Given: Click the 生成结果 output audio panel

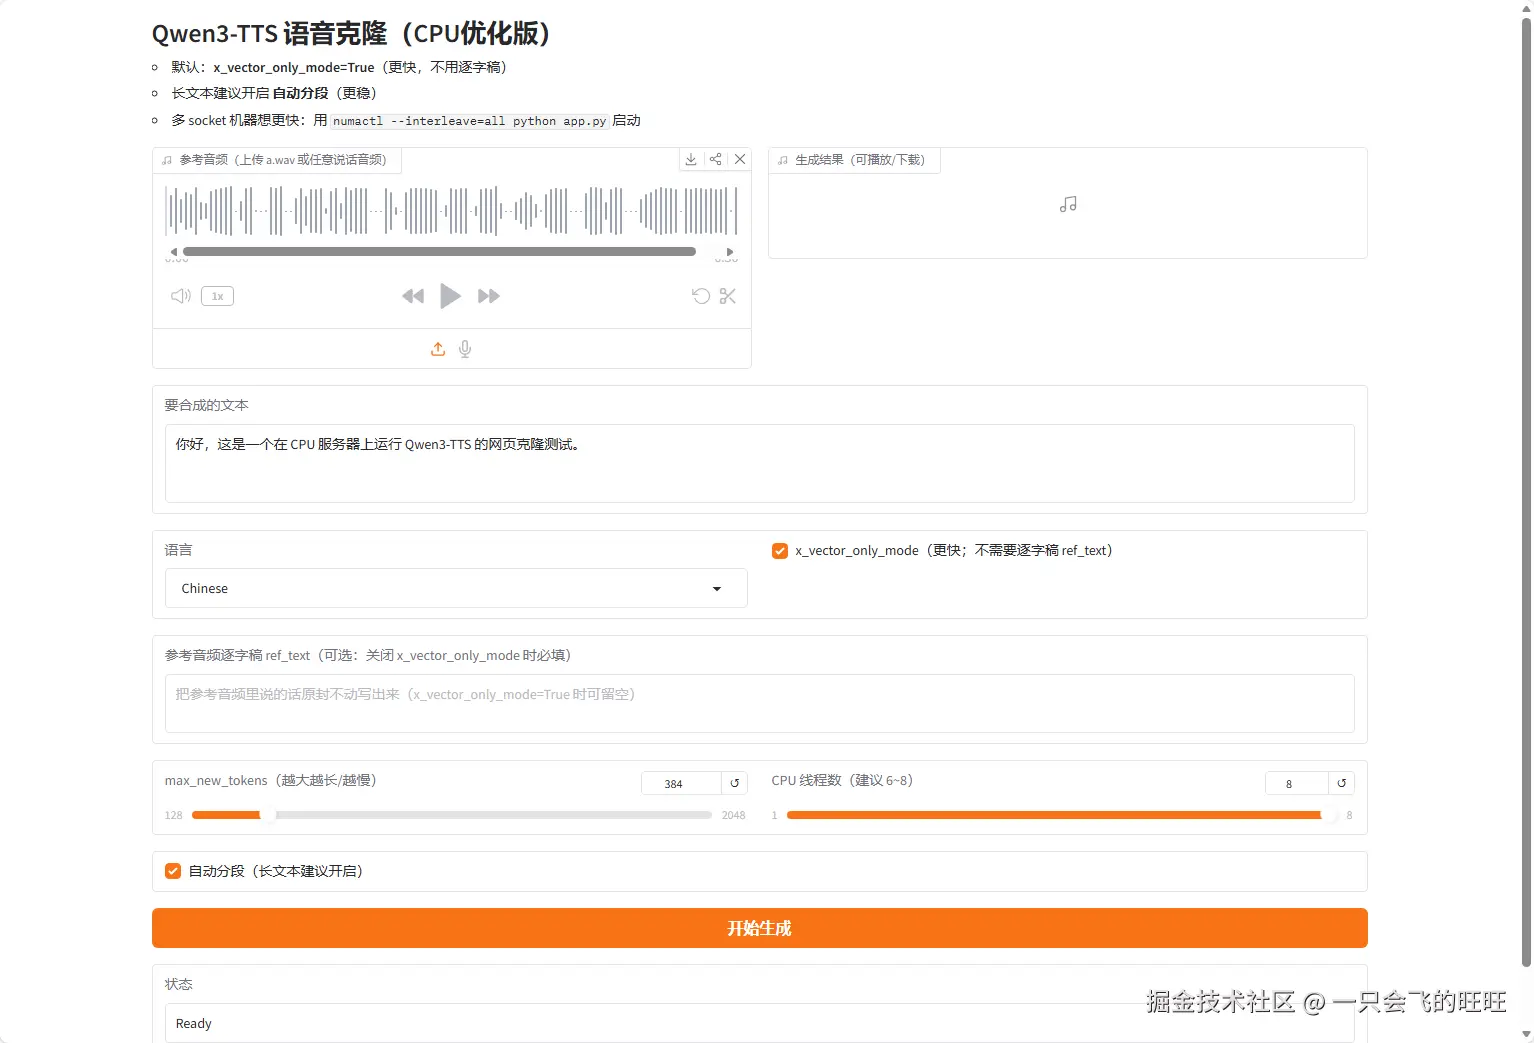Looking at the screenshot, I should [1068, 204].
